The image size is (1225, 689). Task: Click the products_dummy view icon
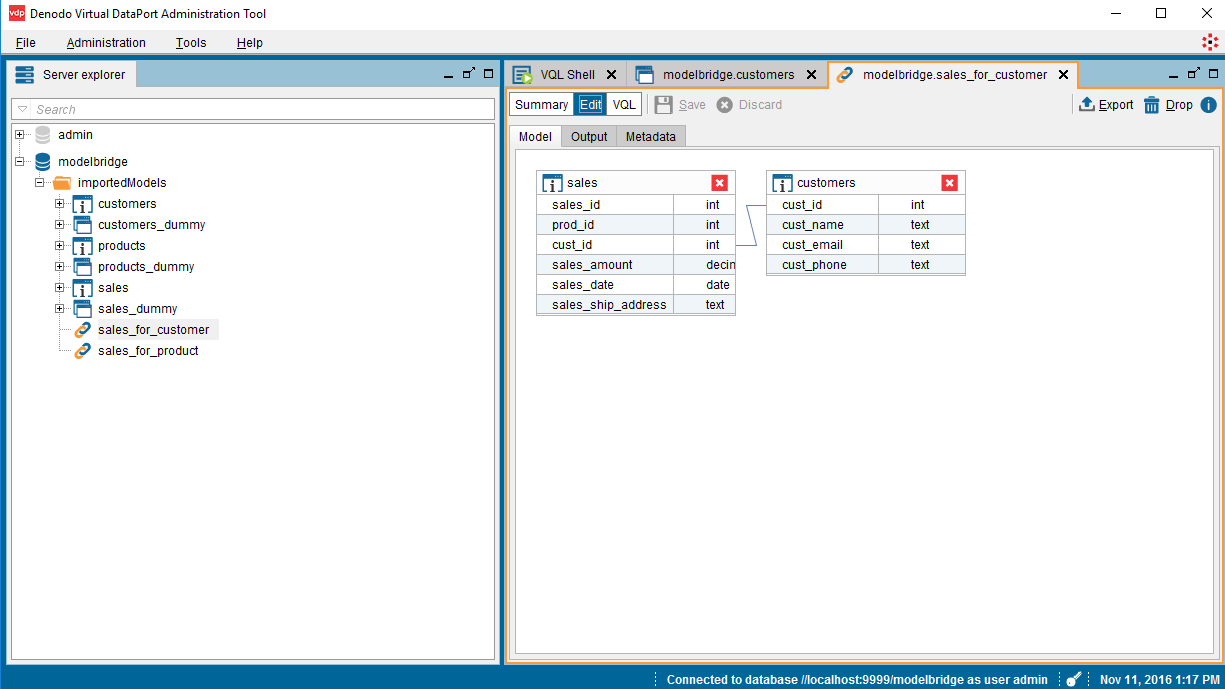[83, 267]
